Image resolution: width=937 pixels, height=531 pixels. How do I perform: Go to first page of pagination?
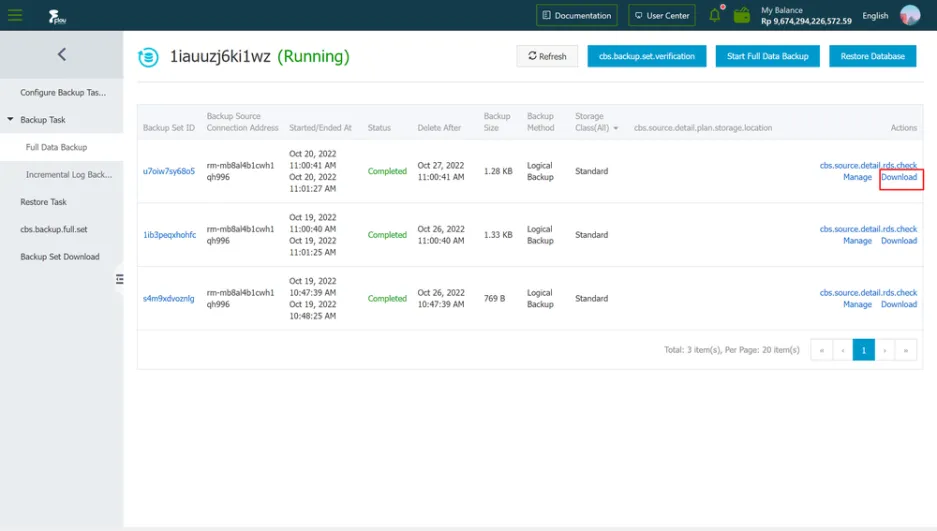822,350
